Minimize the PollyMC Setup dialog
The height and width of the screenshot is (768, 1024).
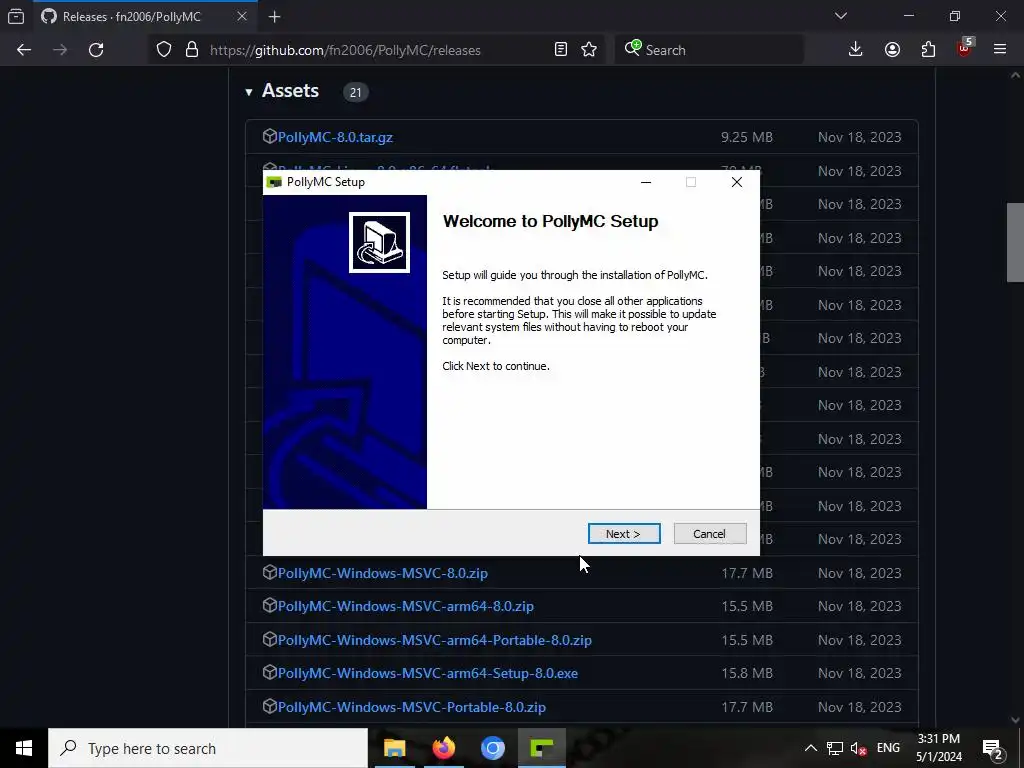tap(646, 182)
